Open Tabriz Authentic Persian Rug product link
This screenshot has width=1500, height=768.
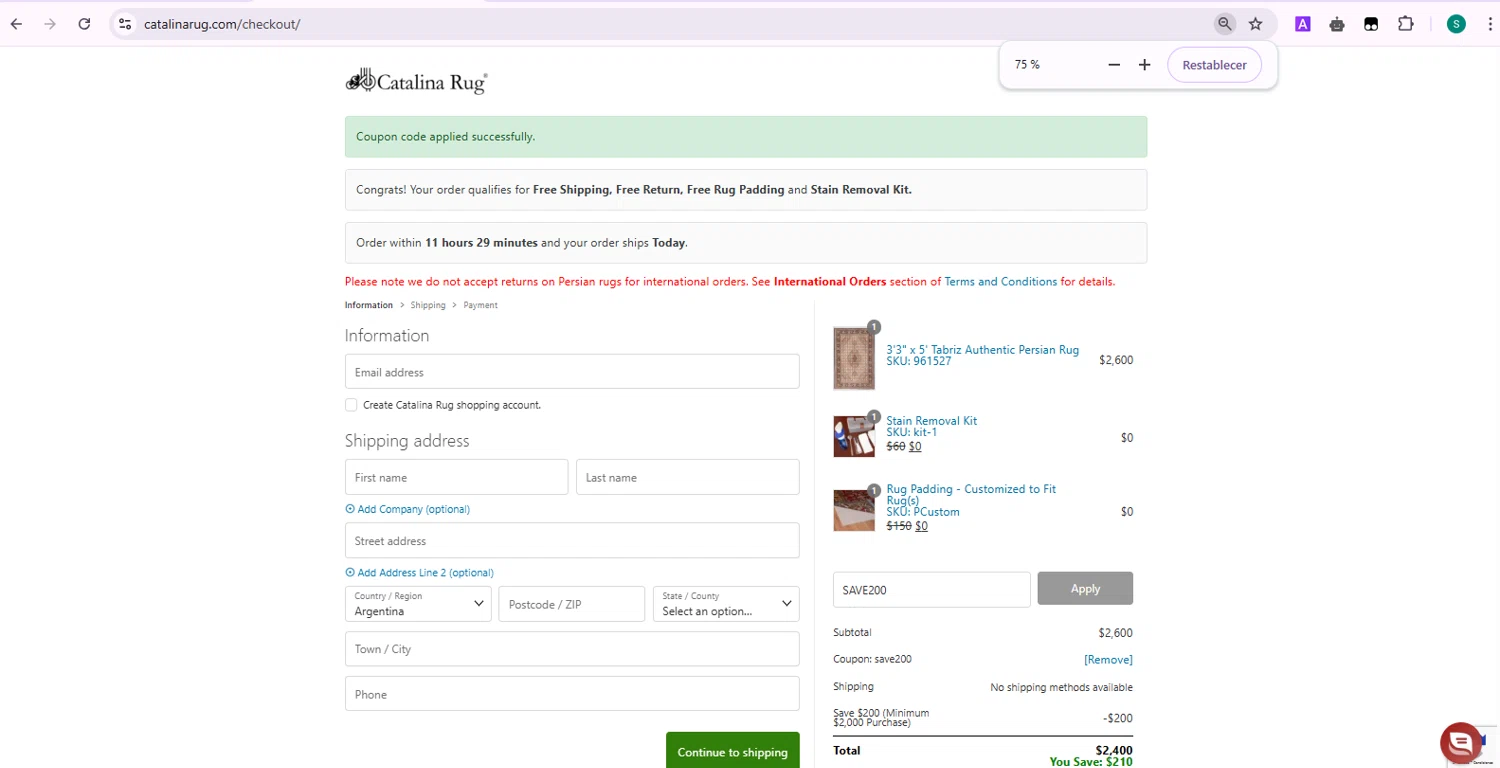point(983,350)
